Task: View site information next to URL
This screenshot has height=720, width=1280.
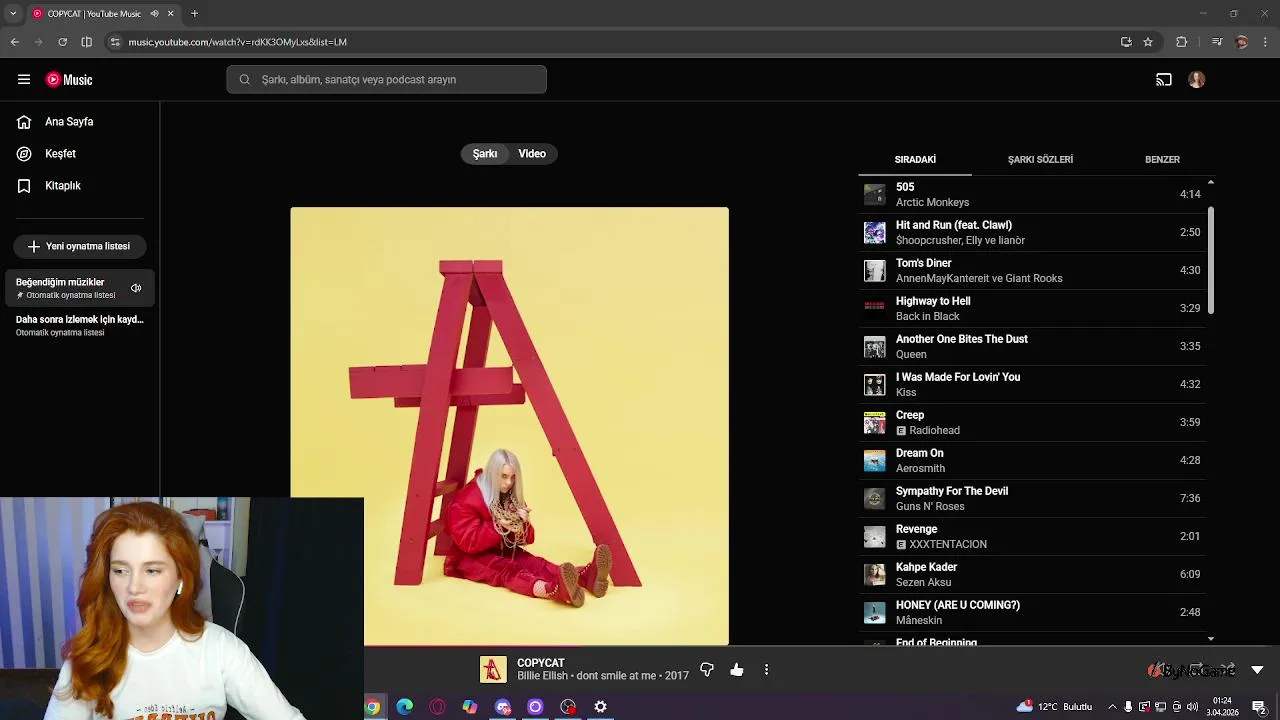Action: 115,42
